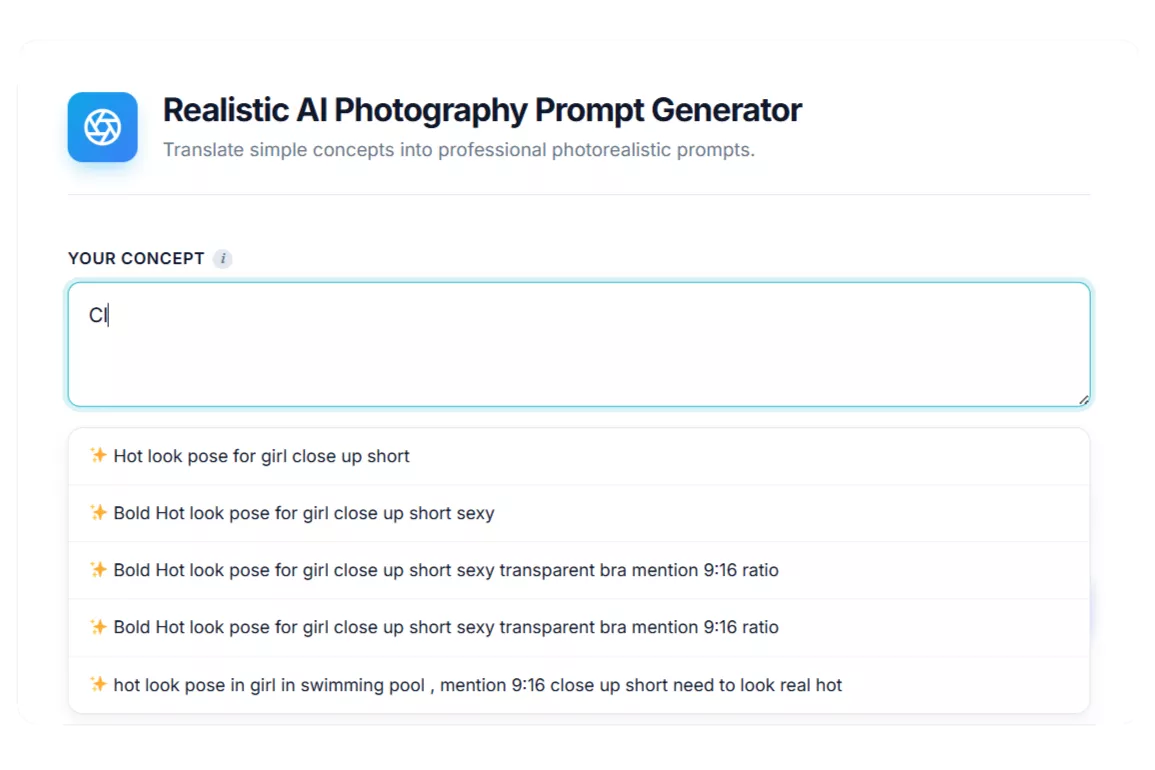1155x770 pixels.
Task: Click the YOUR CONCEPT field label
Action: [x=138, y=258]
